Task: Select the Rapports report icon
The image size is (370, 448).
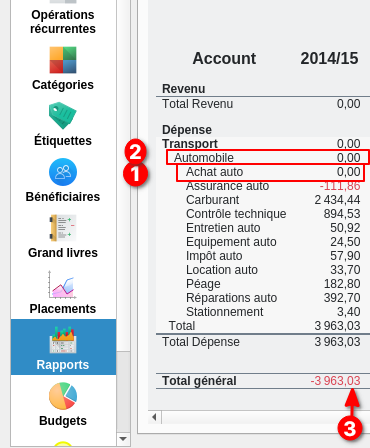Action: click(x=63, y=340)
